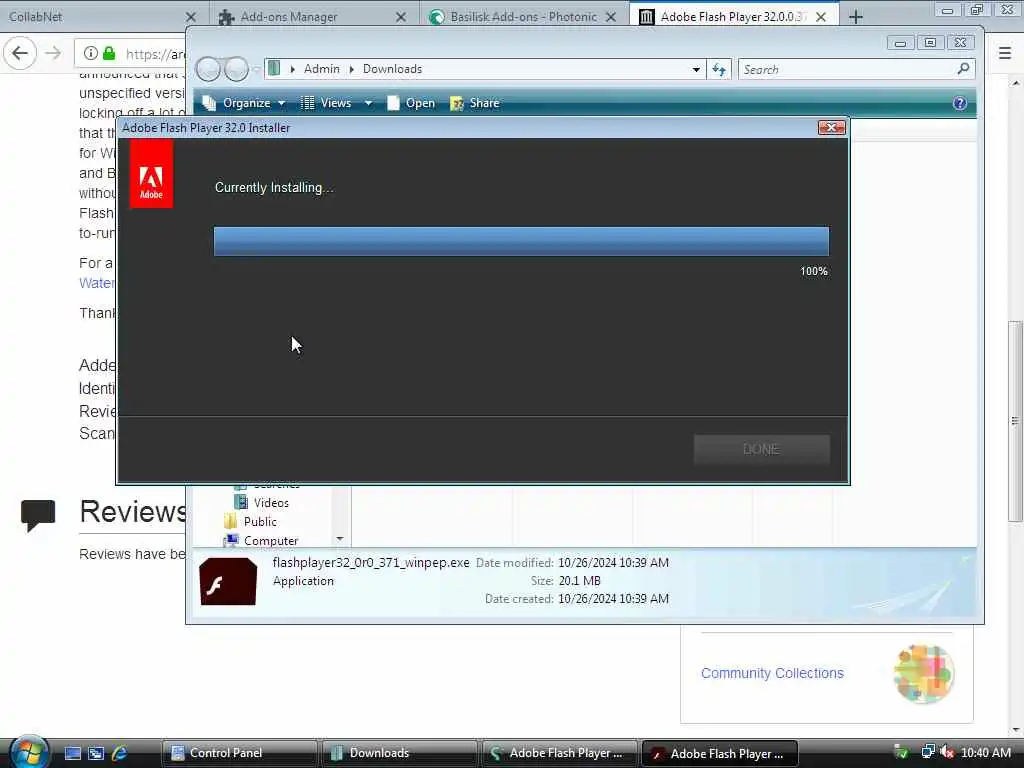Select Downloads in the address breadcrumb
1024x768 pixels.
click(392, 69)
